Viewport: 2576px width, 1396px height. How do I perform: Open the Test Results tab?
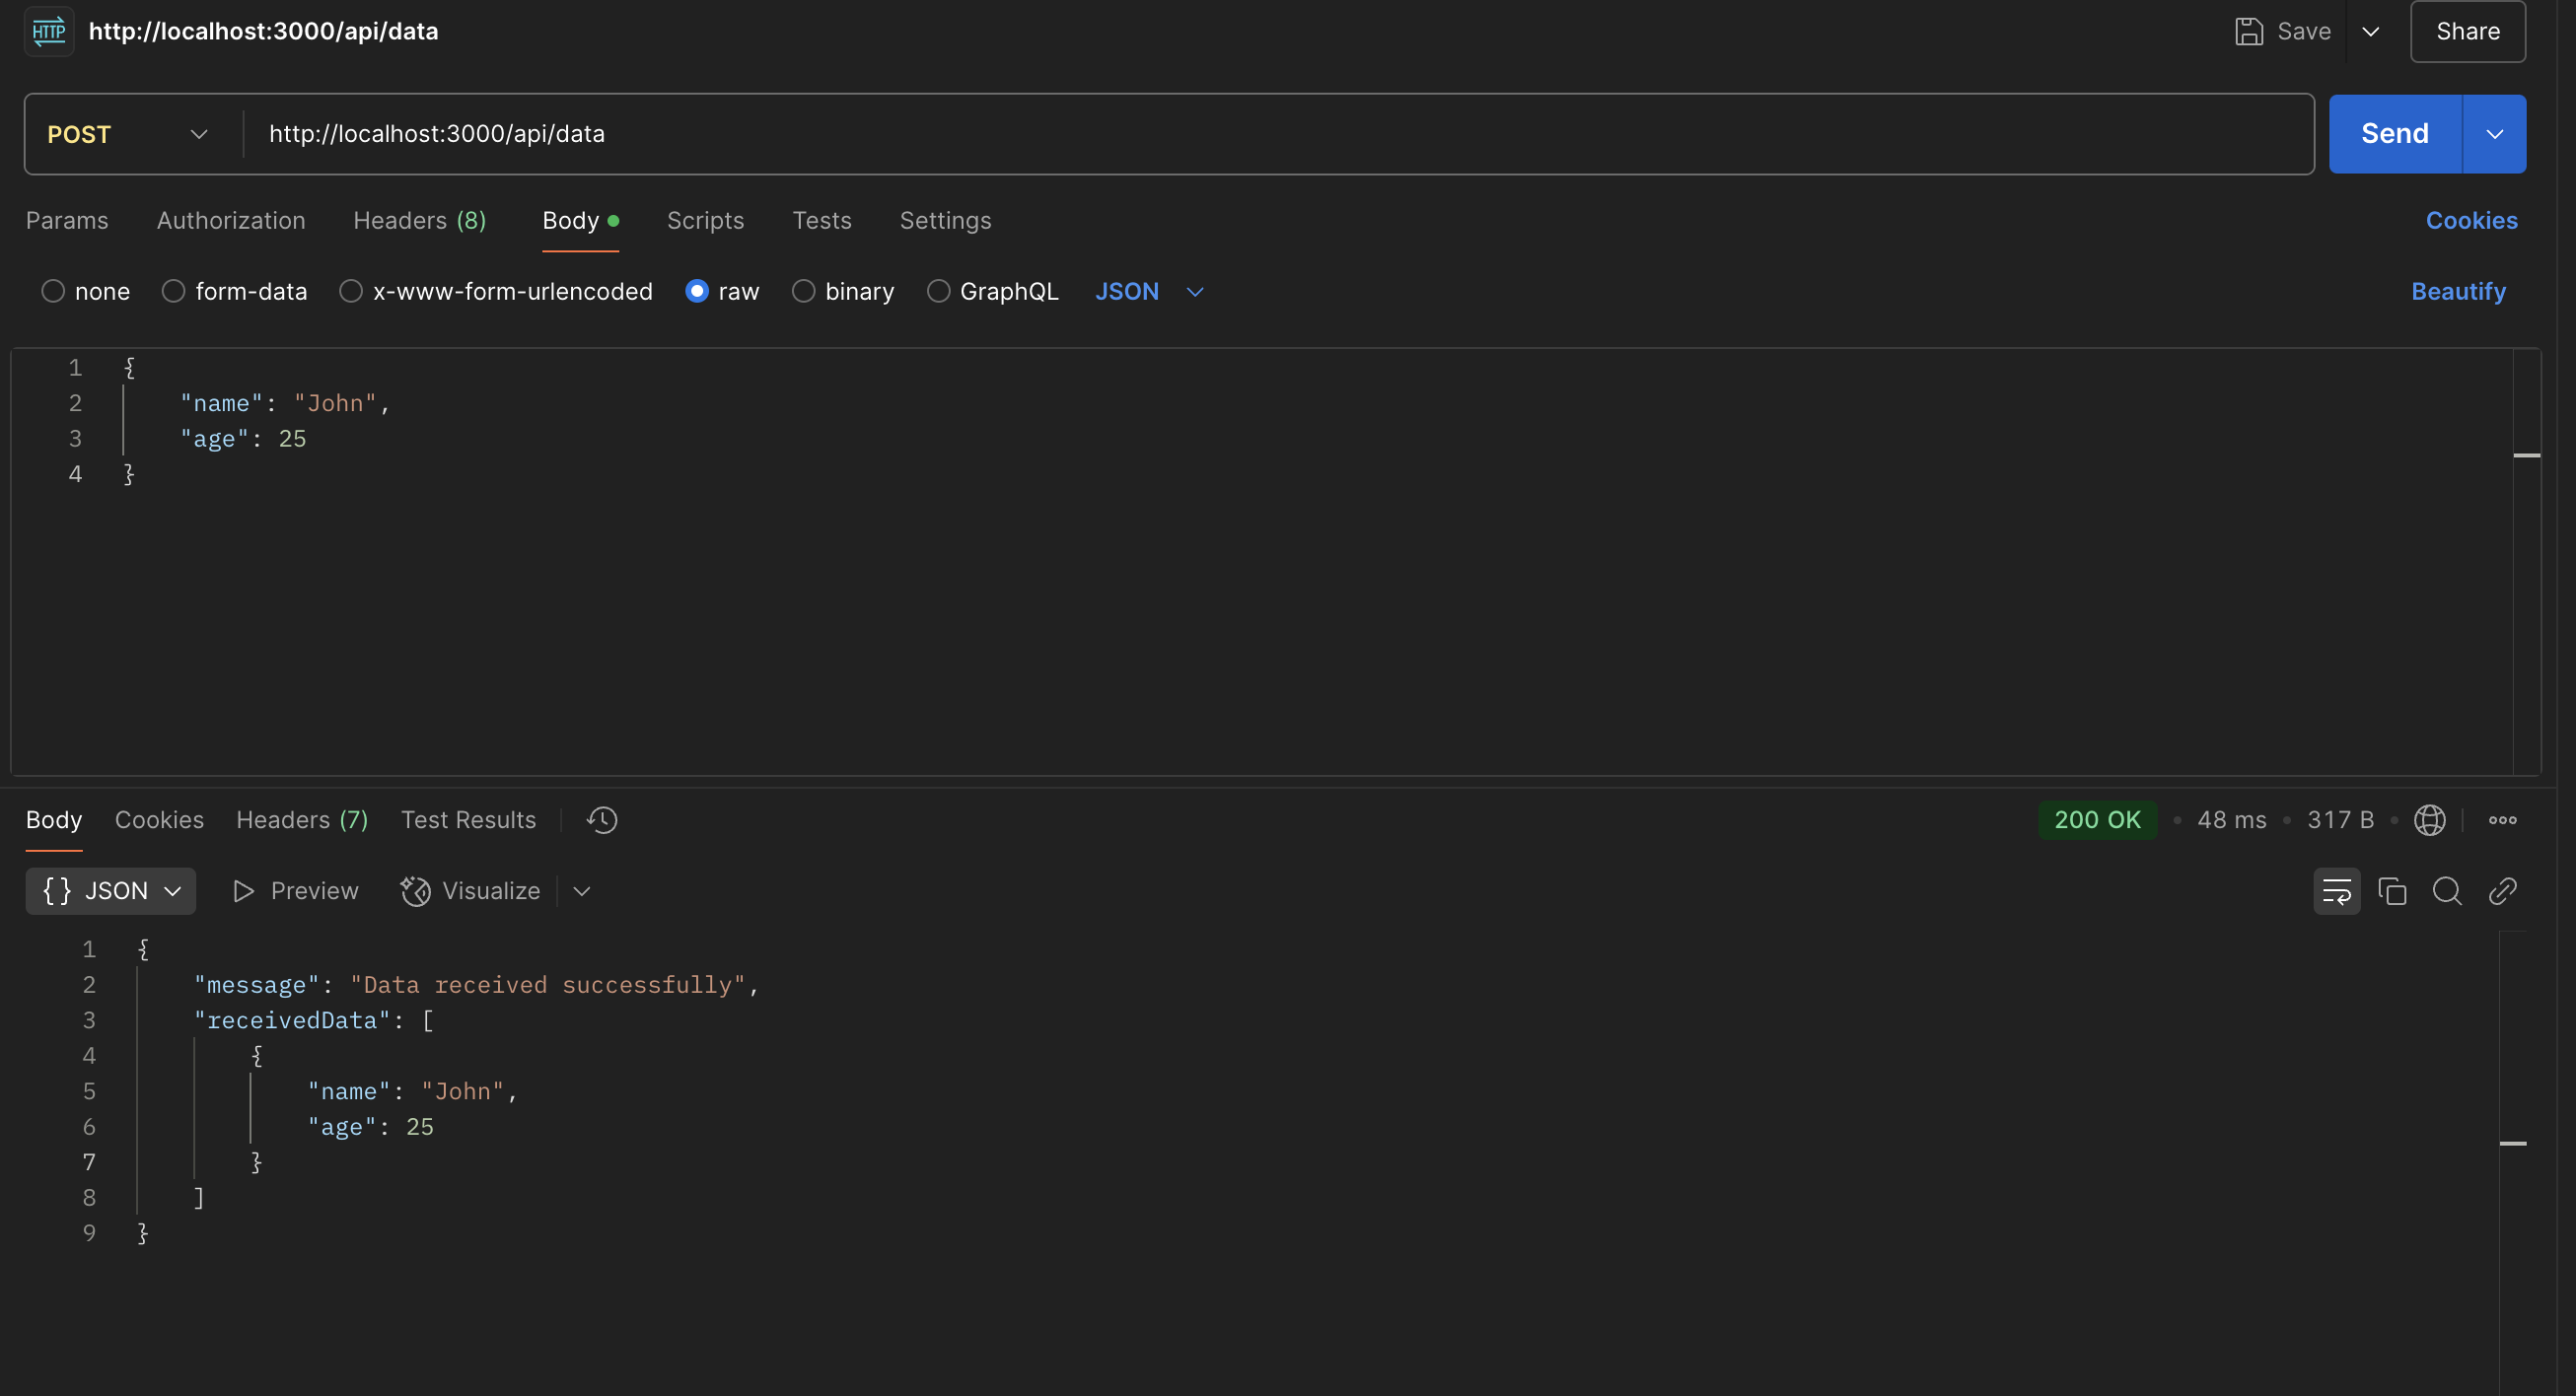click(x=469, y=820)
